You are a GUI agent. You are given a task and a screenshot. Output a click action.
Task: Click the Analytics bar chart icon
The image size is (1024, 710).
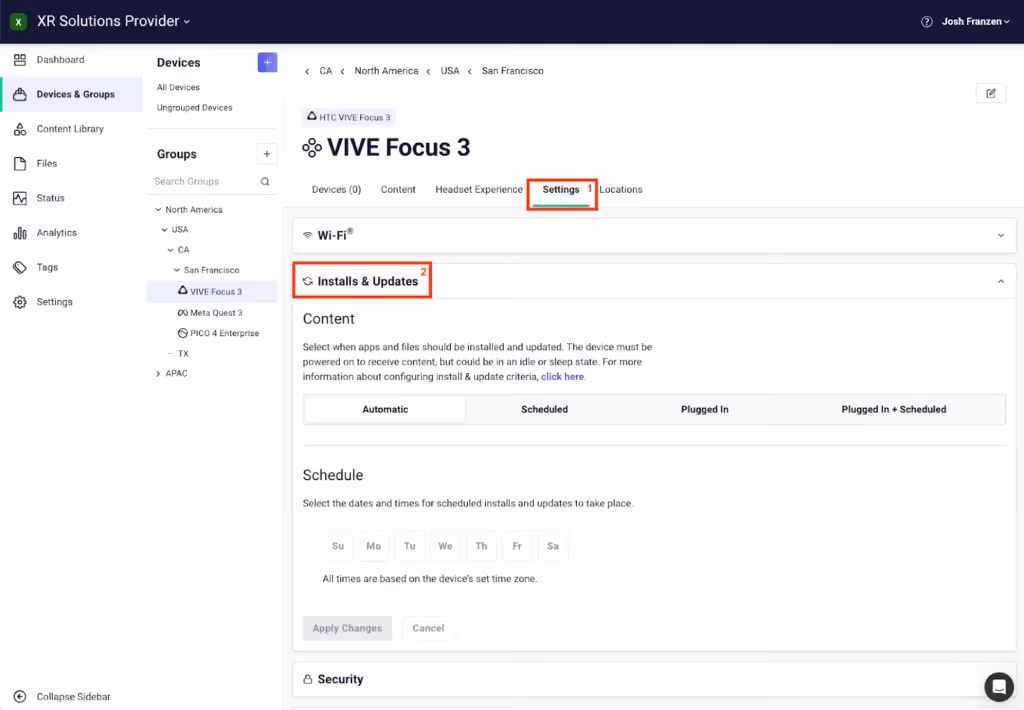(x=20, y=233)
